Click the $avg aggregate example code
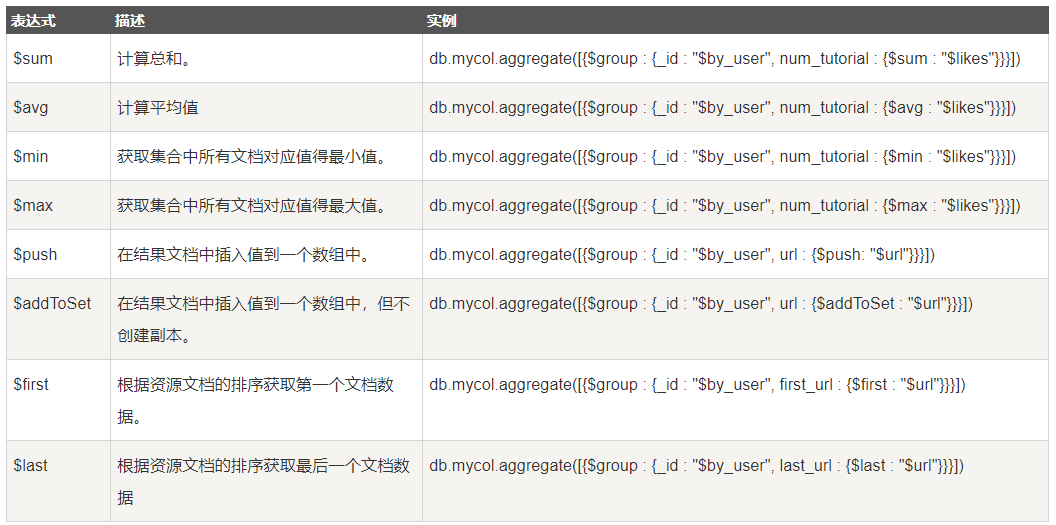The height and width of the screenshot is (525, 1056). click(722, 108)
